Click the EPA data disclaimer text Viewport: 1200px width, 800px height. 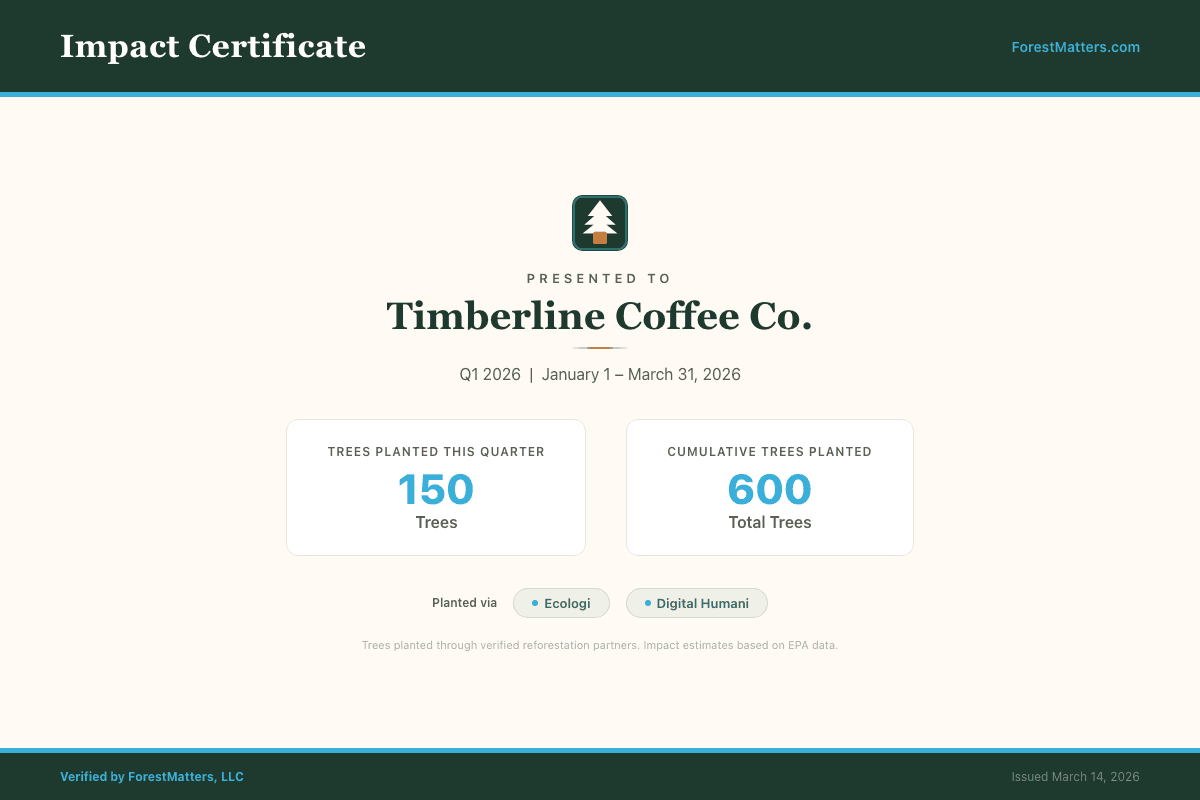(600, 645)
